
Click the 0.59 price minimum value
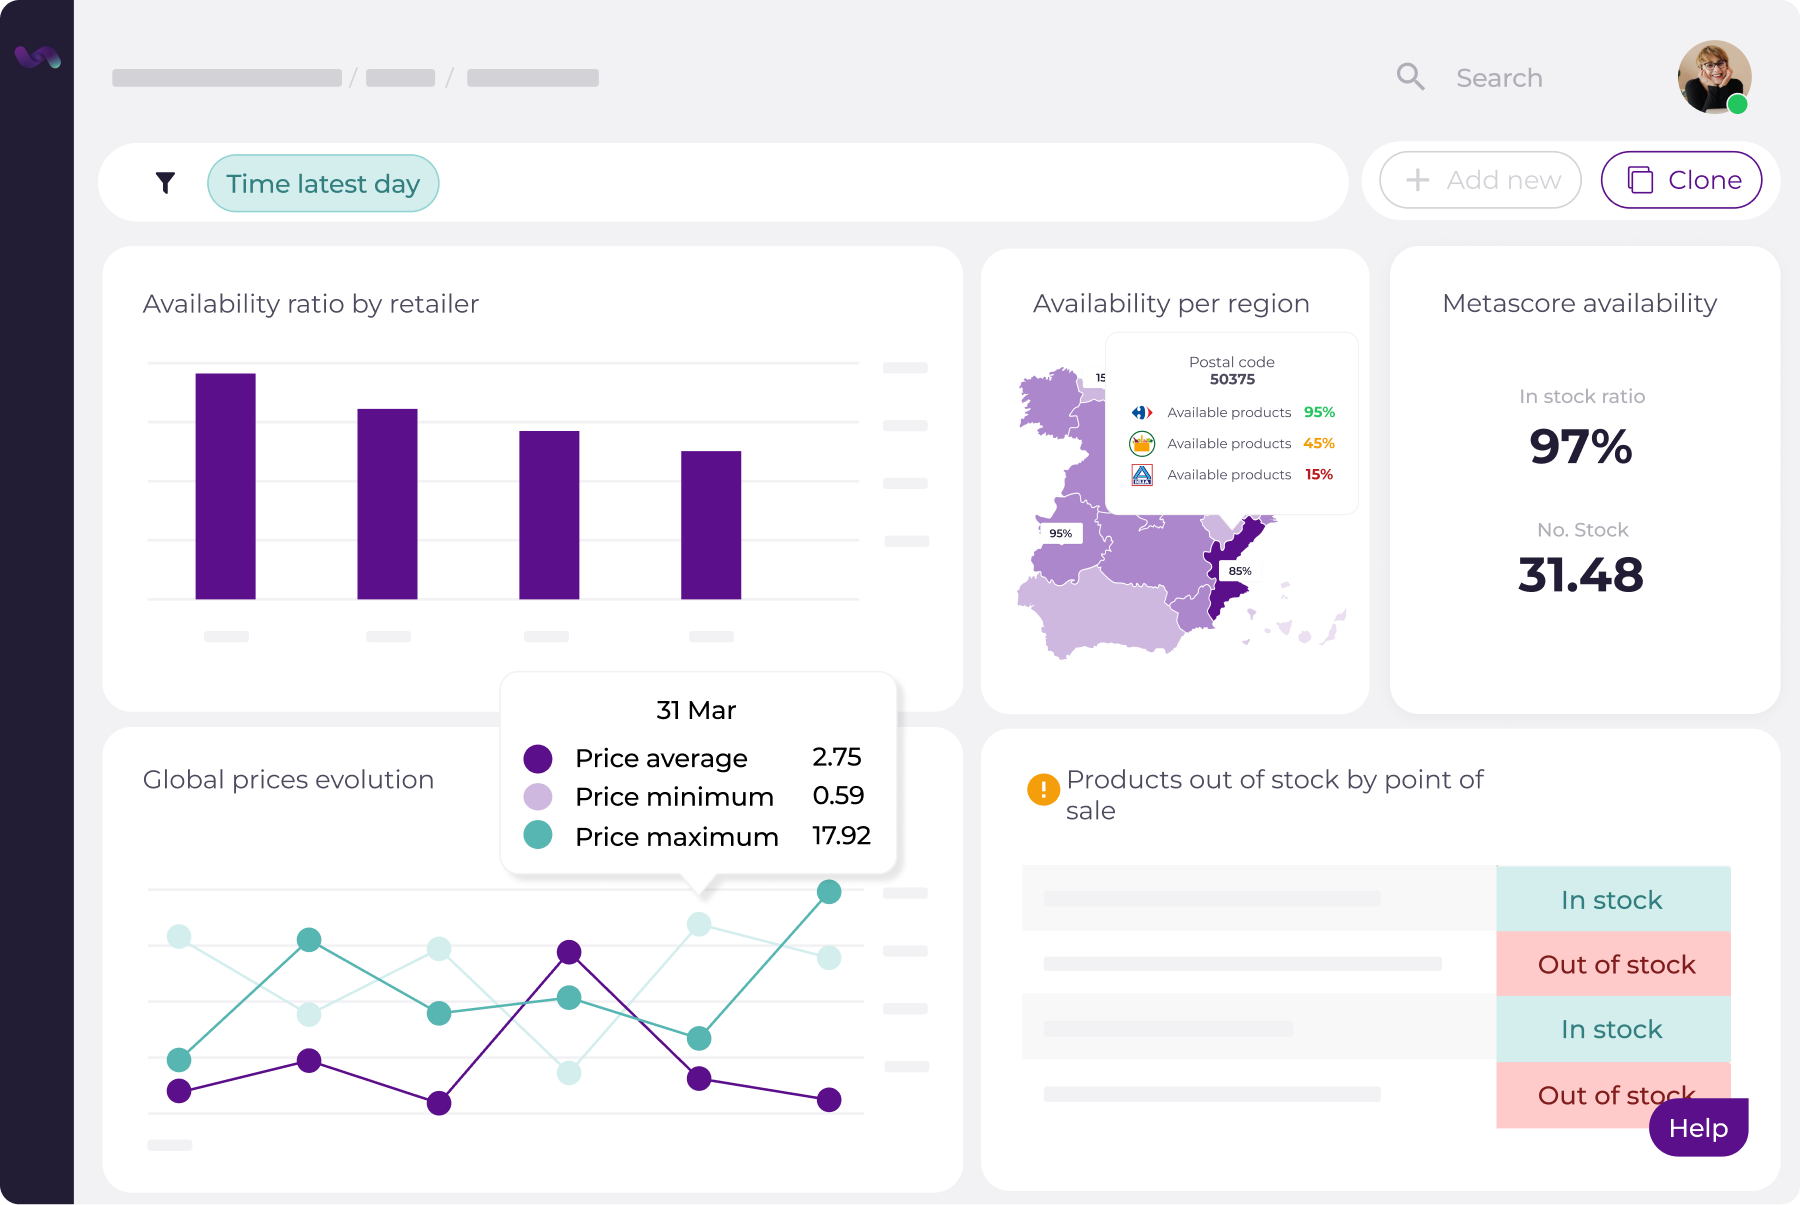pos(838,796)
